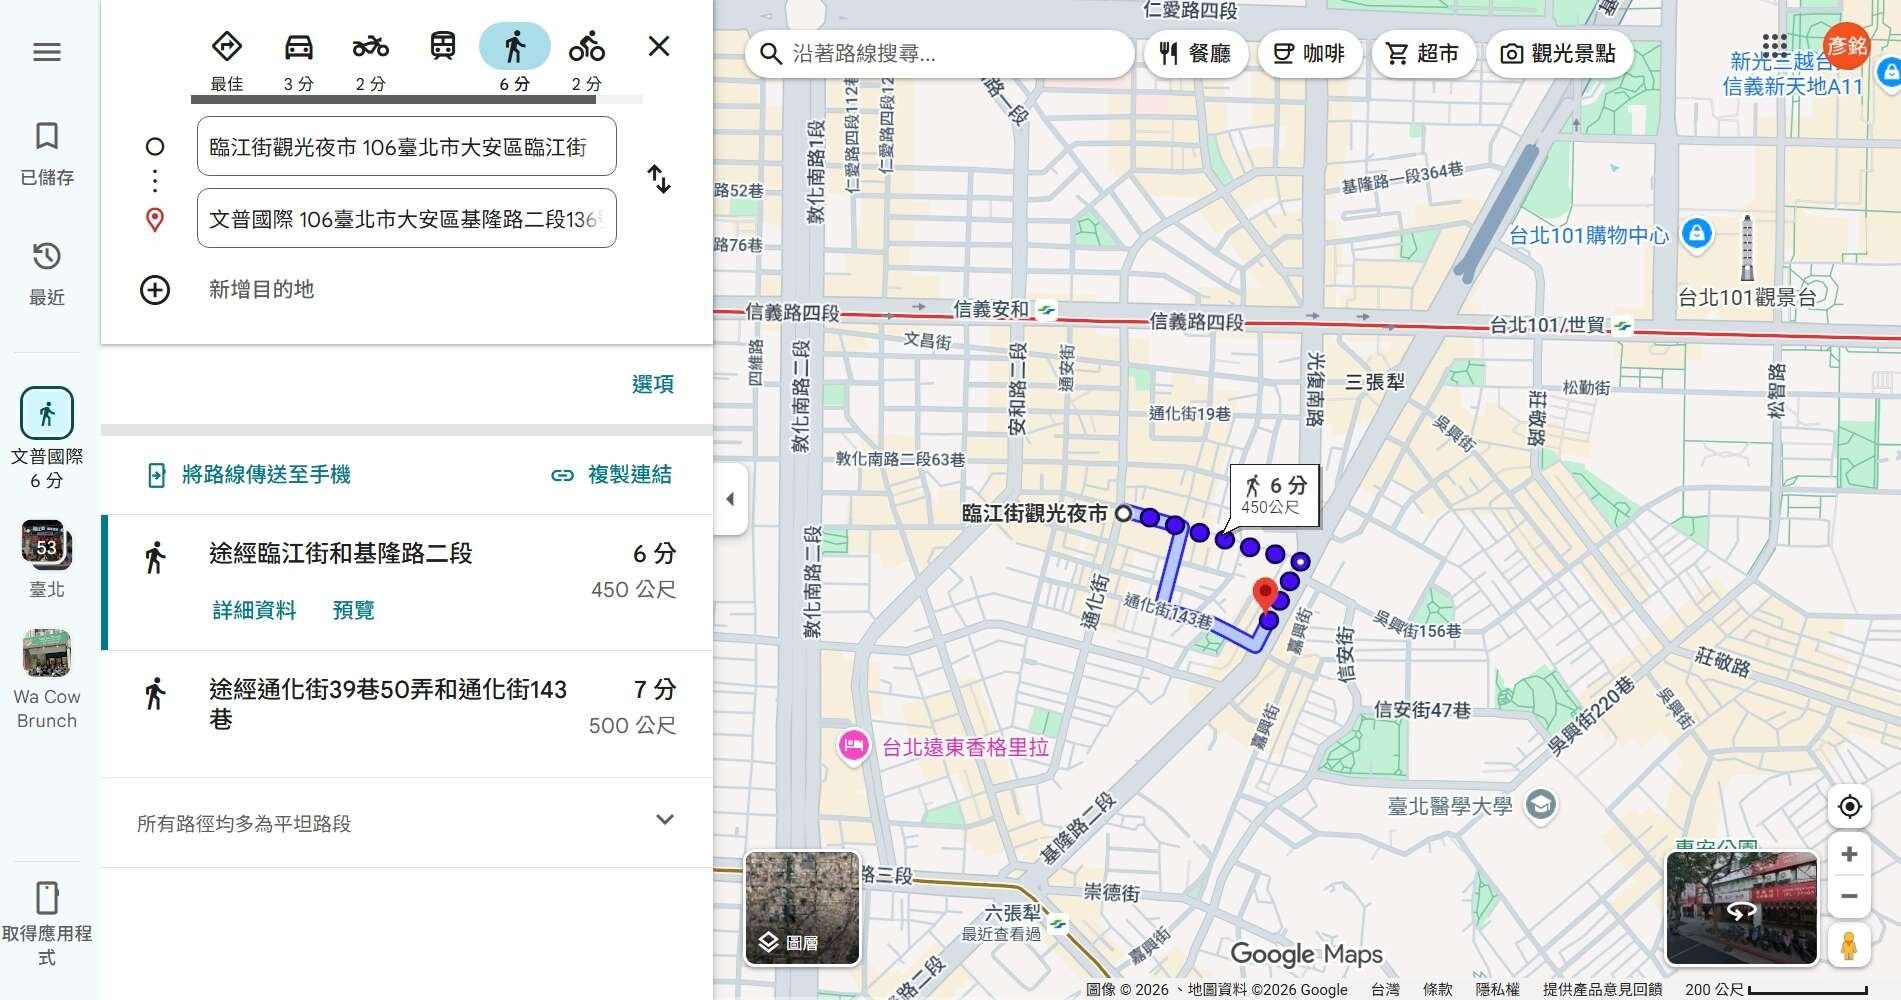
Task: Open the 已儲存 saved places tab
Action: click(47, 153)
